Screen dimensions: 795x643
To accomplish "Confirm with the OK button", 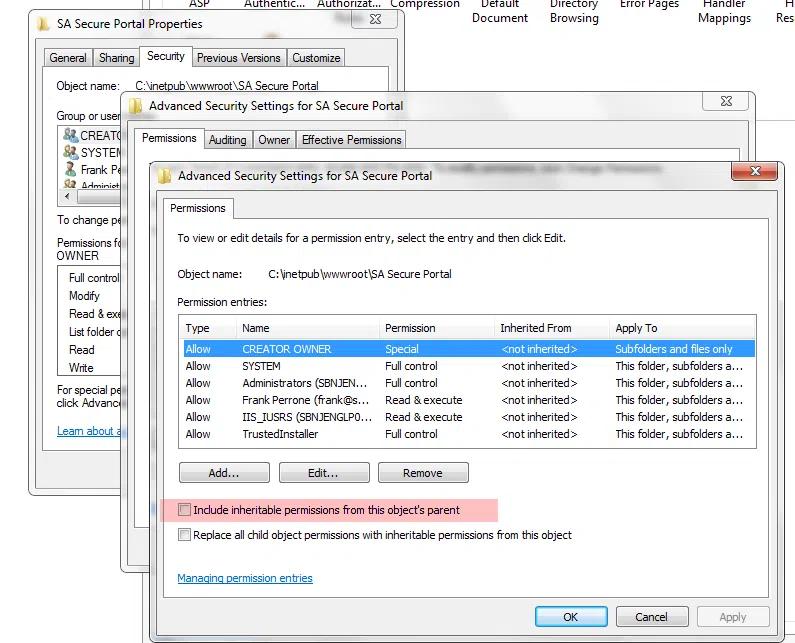I will 571,617.
